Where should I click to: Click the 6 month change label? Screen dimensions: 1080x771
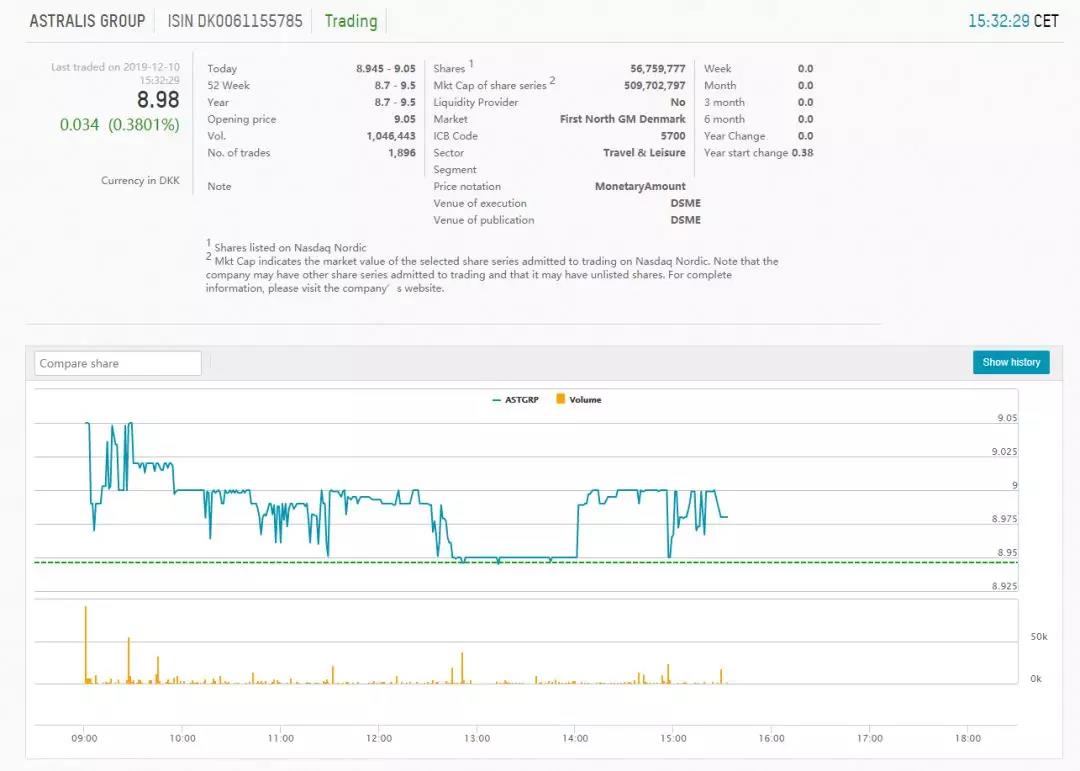[x=724, y=119]
